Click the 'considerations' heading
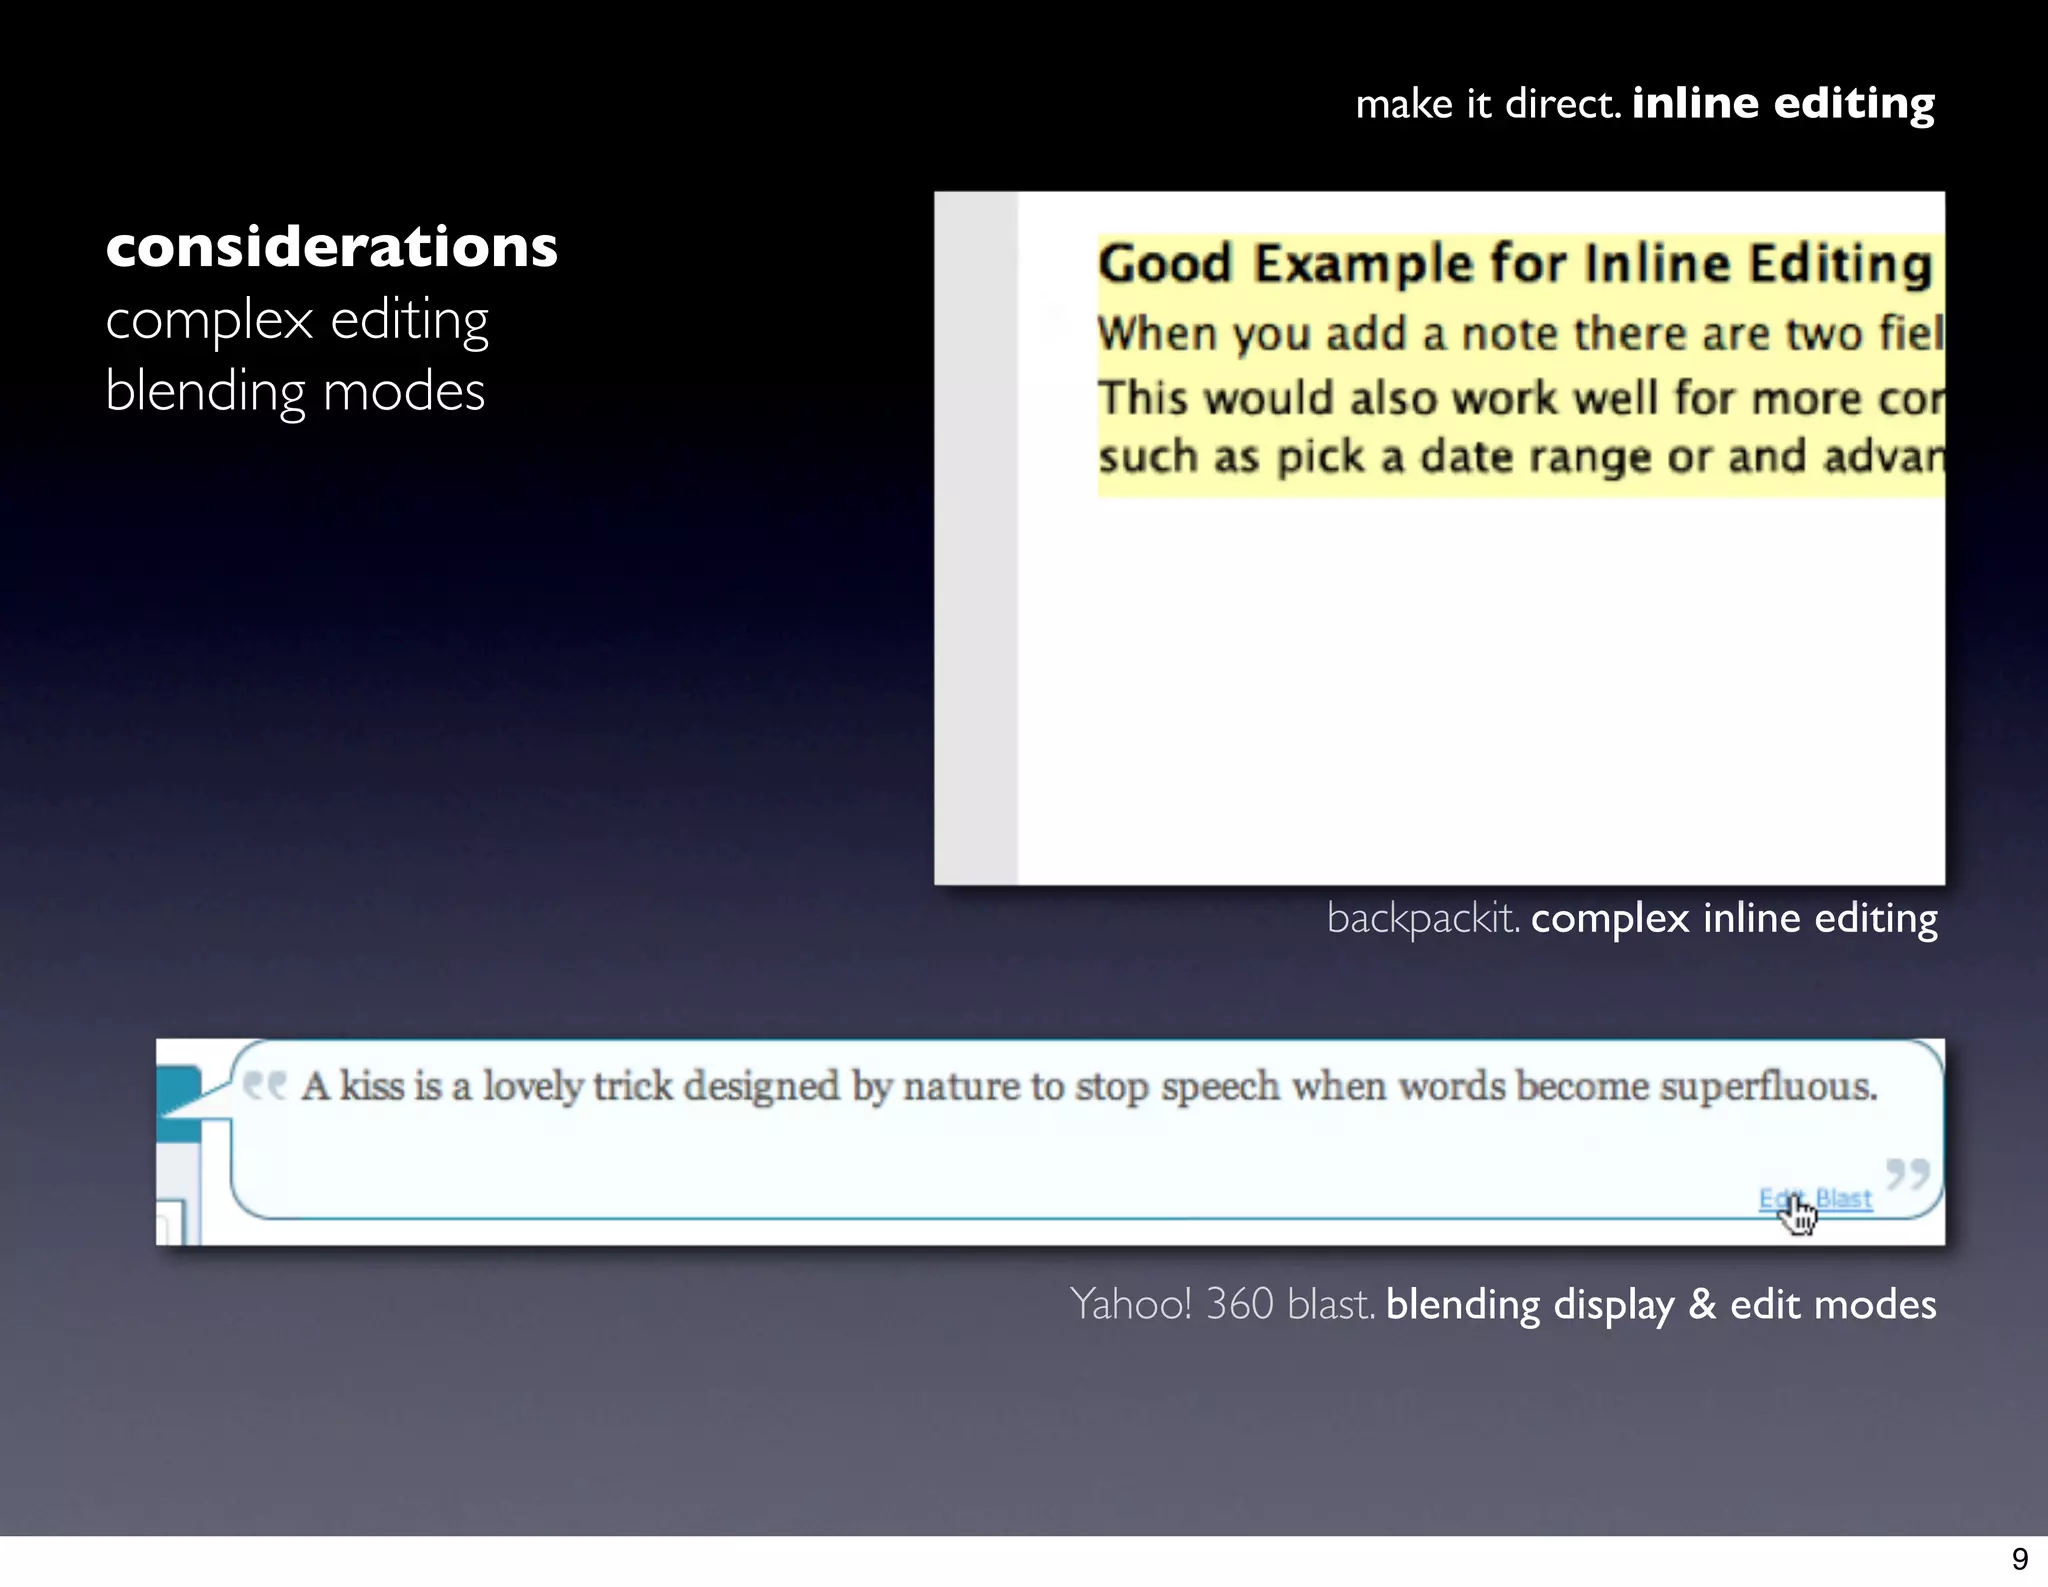2048x1587 pixels. [x=332, y=247]
